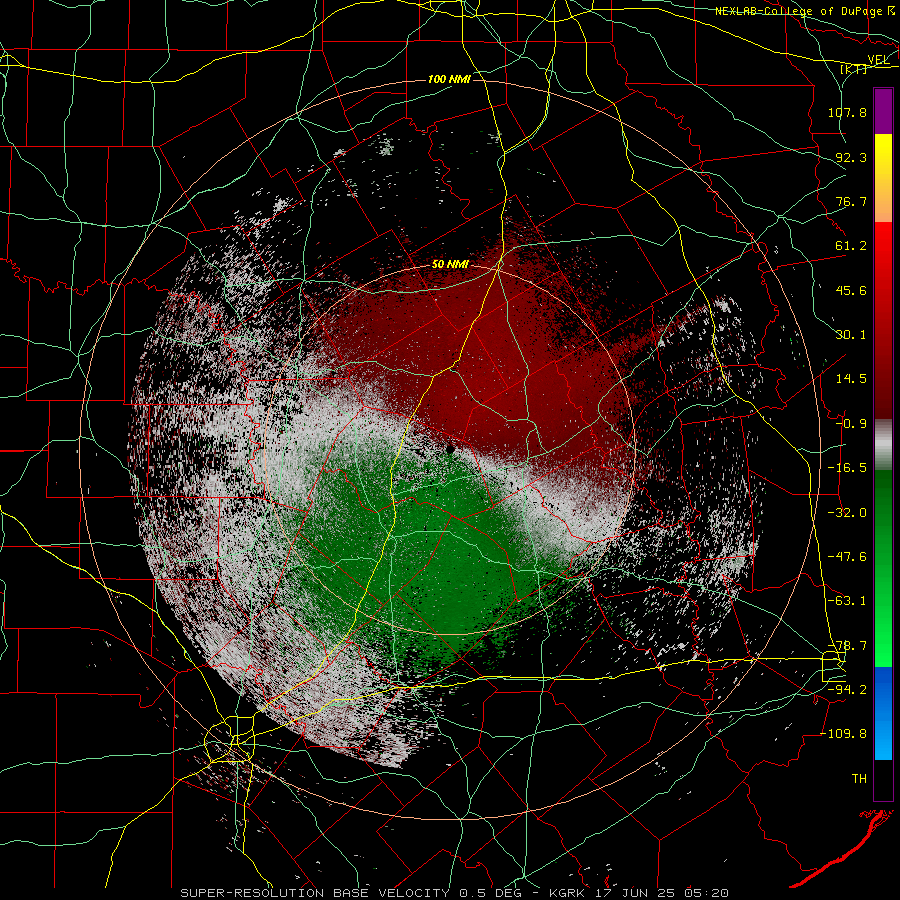The height and width of the screenshot is (900, 900).
Task: Click the -0.9 velocity scale value
Action: 851,424
